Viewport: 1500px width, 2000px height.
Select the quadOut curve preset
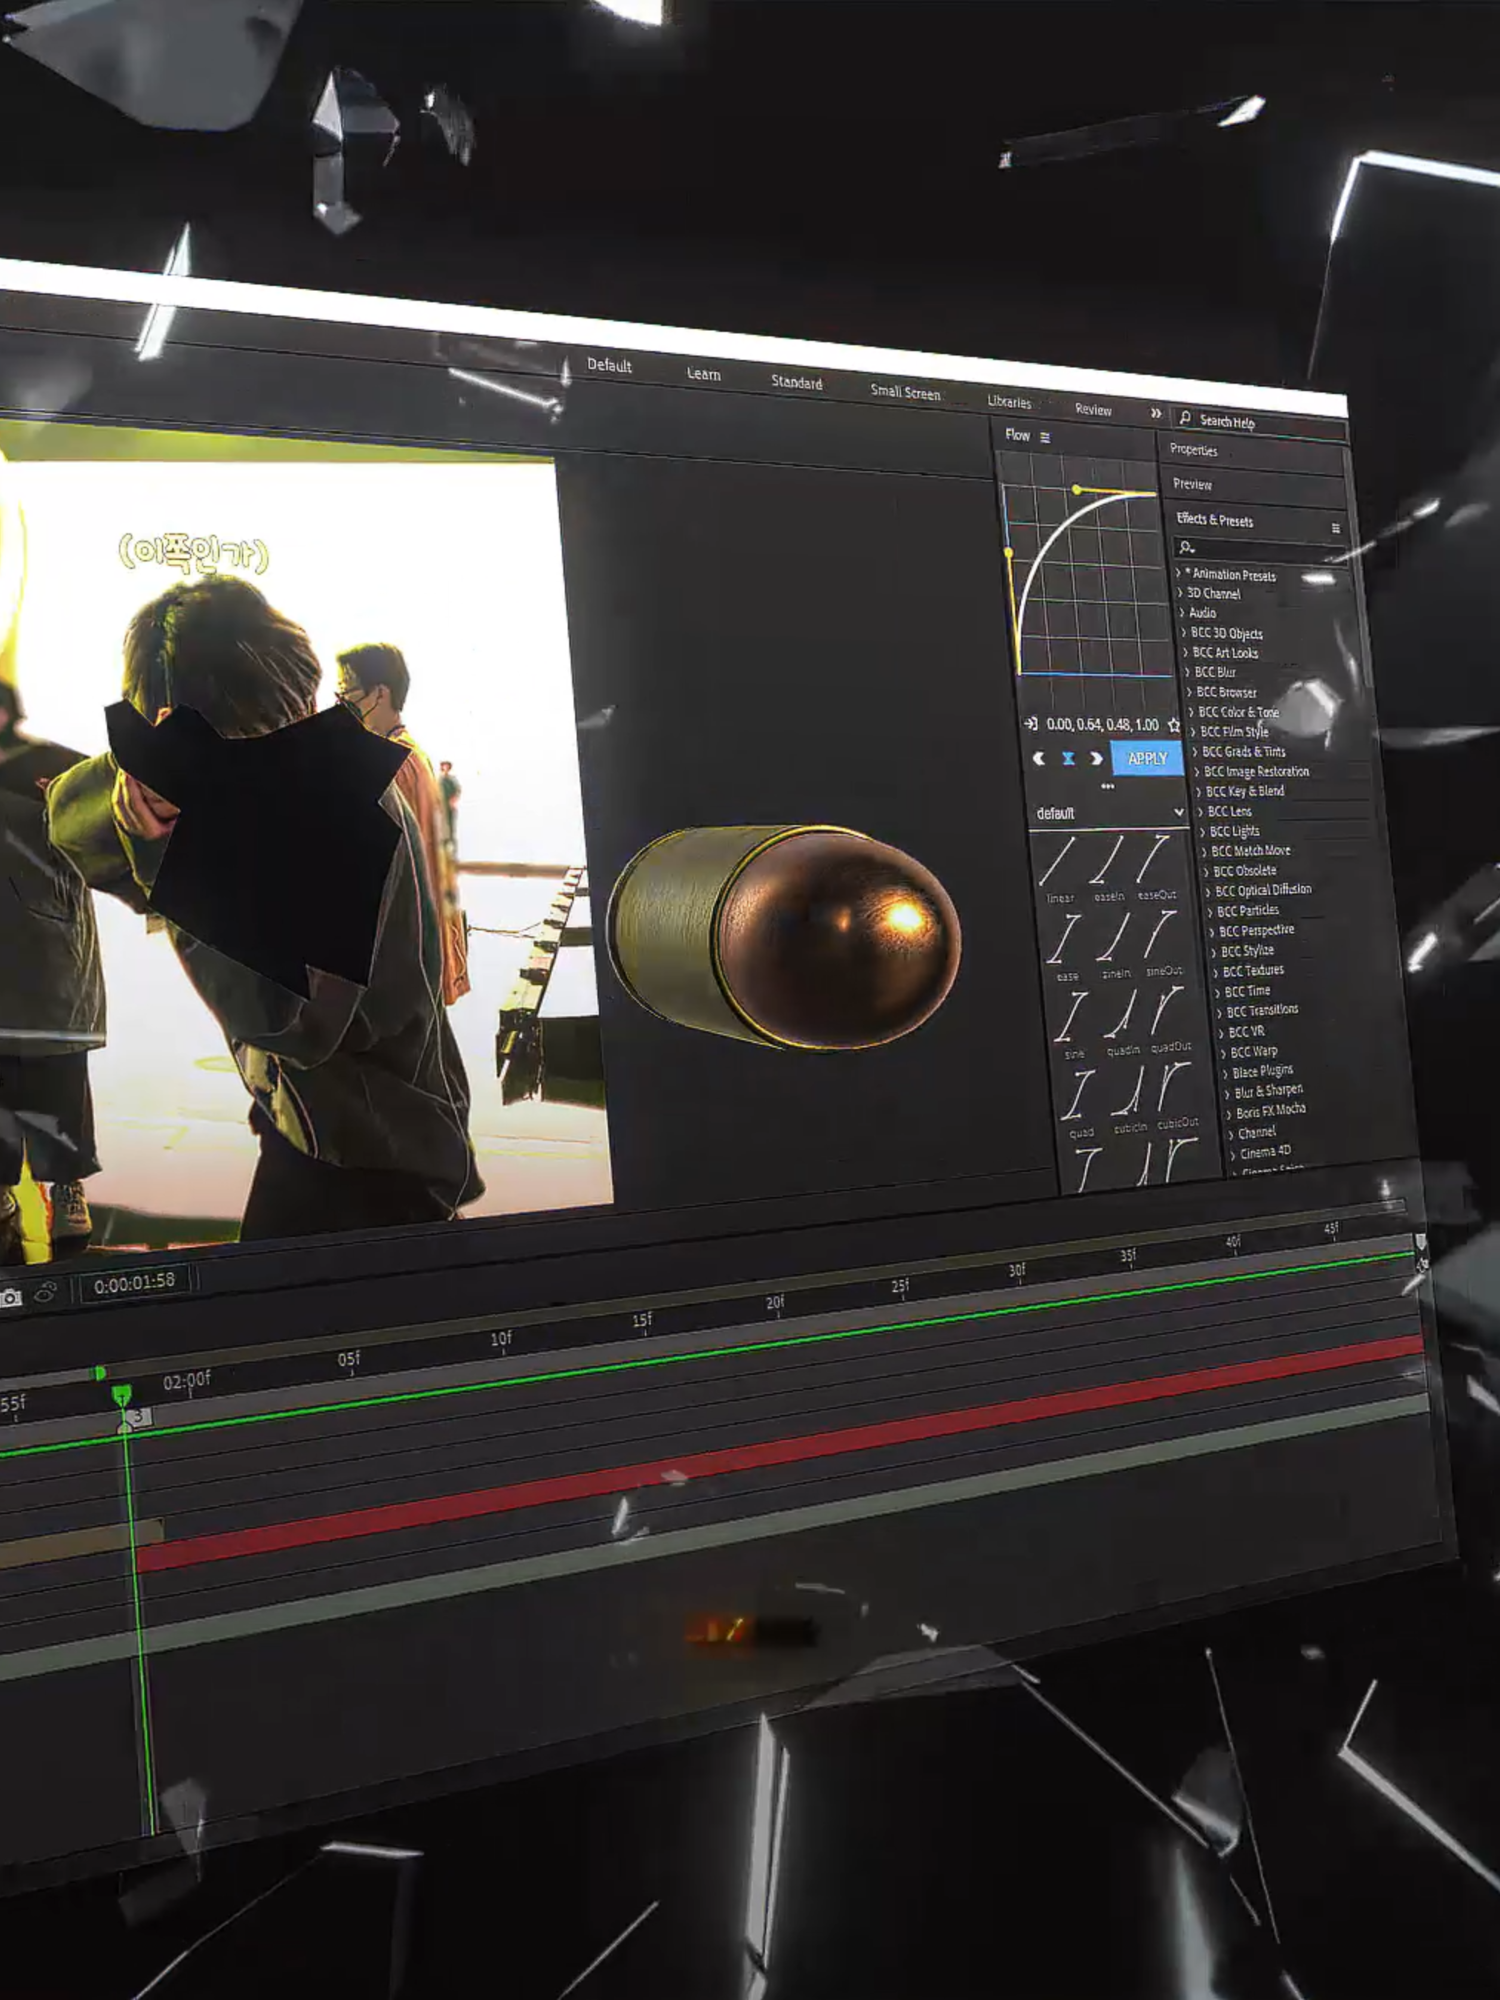[x=1170, y=1018]
